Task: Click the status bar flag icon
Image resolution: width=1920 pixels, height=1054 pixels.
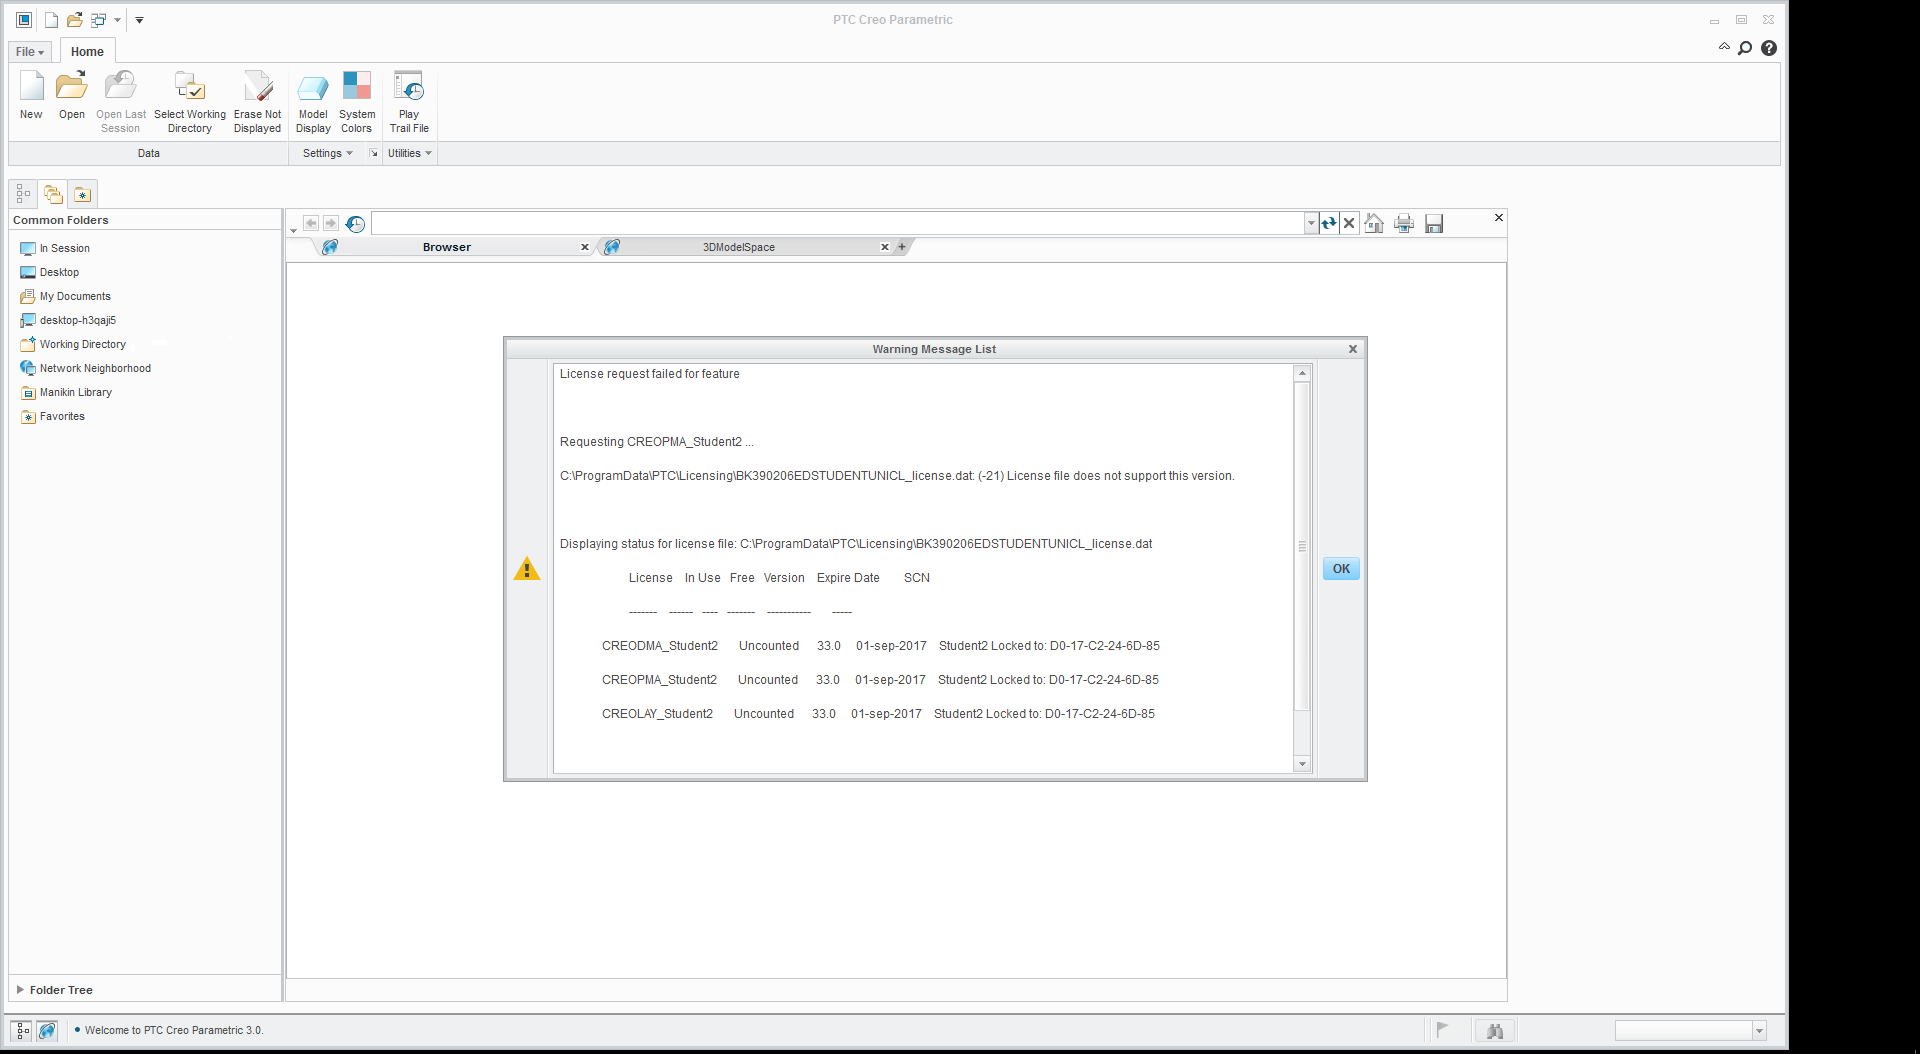Action: 1442,1029
